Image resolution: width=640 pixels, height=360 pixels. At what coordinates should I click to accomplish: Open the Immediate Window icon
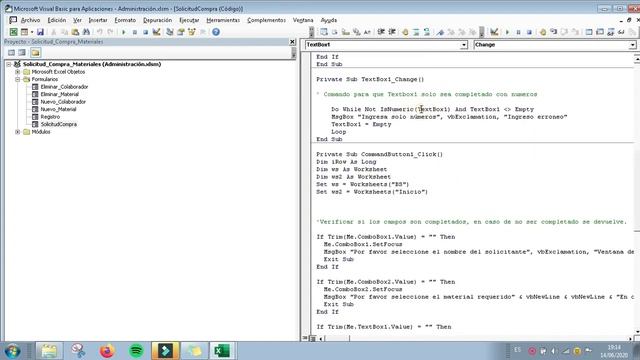pos(600,32)
